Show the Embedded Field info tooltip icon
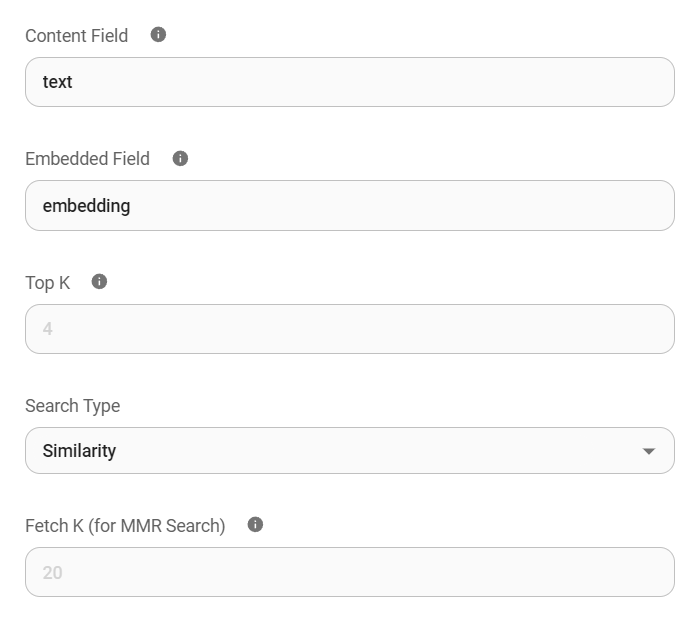The width and height of the screenshot is (691, 622). pos(180,158)
